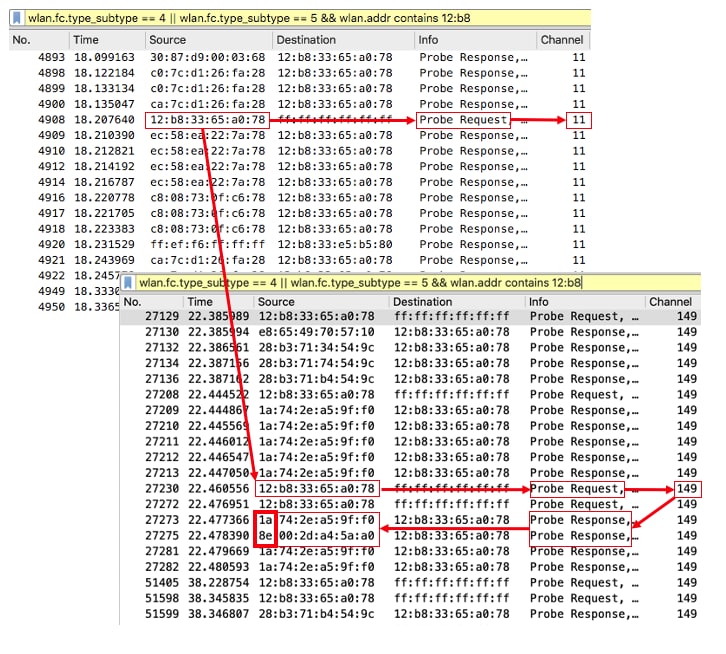Select packet 4916 at time 18.220778
Viewport: 726px width, 654px height.
(300, 198)
